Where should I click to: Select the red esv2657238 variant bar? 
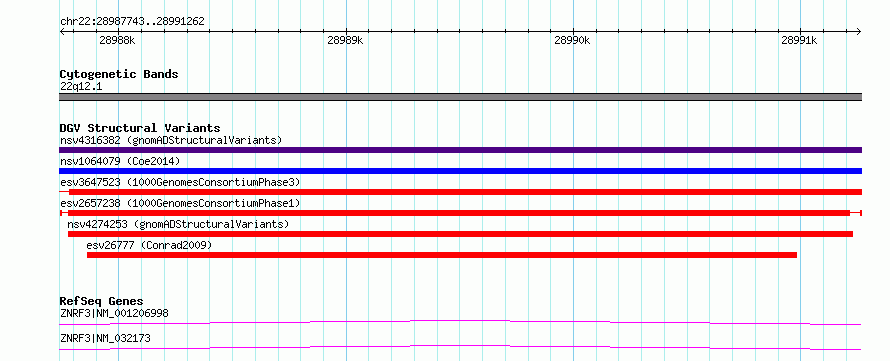click(x=460, y=213)
